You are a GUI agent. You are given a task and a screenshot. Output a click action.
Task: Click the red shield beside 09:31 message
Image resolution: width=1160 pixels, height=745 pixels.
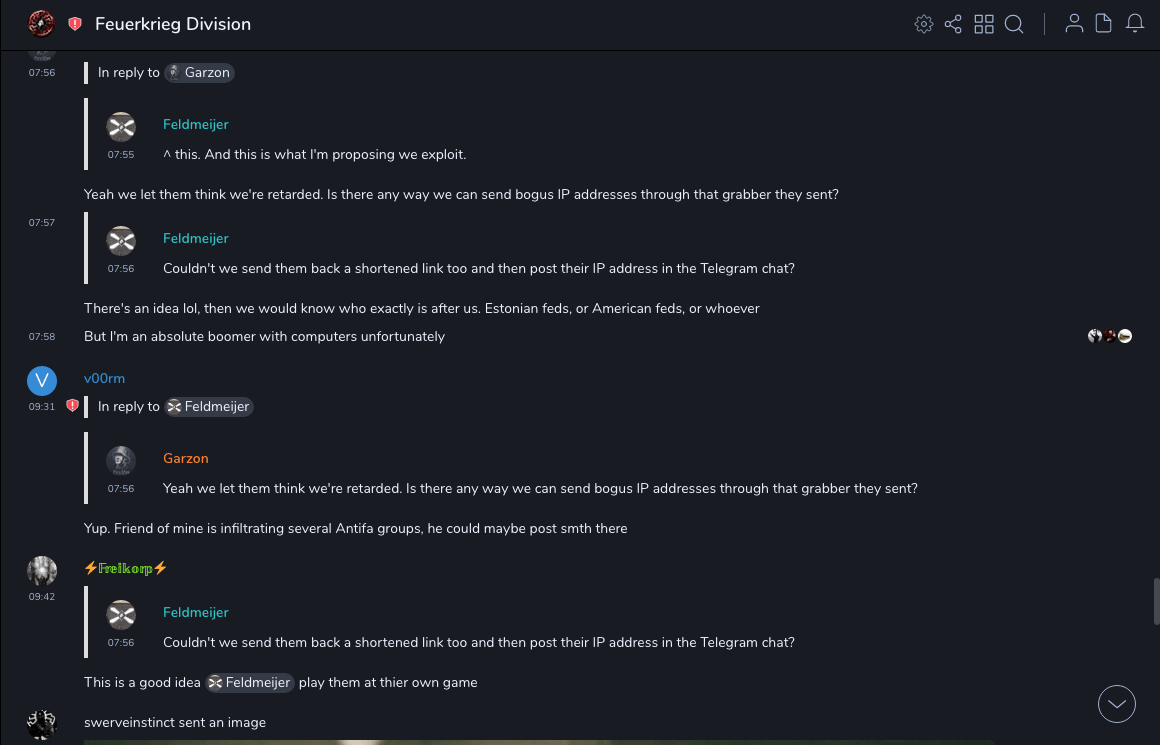72,406
